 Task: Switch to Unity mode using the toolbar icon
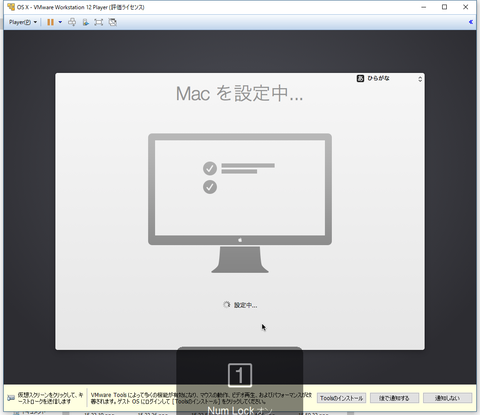[113, 22]
